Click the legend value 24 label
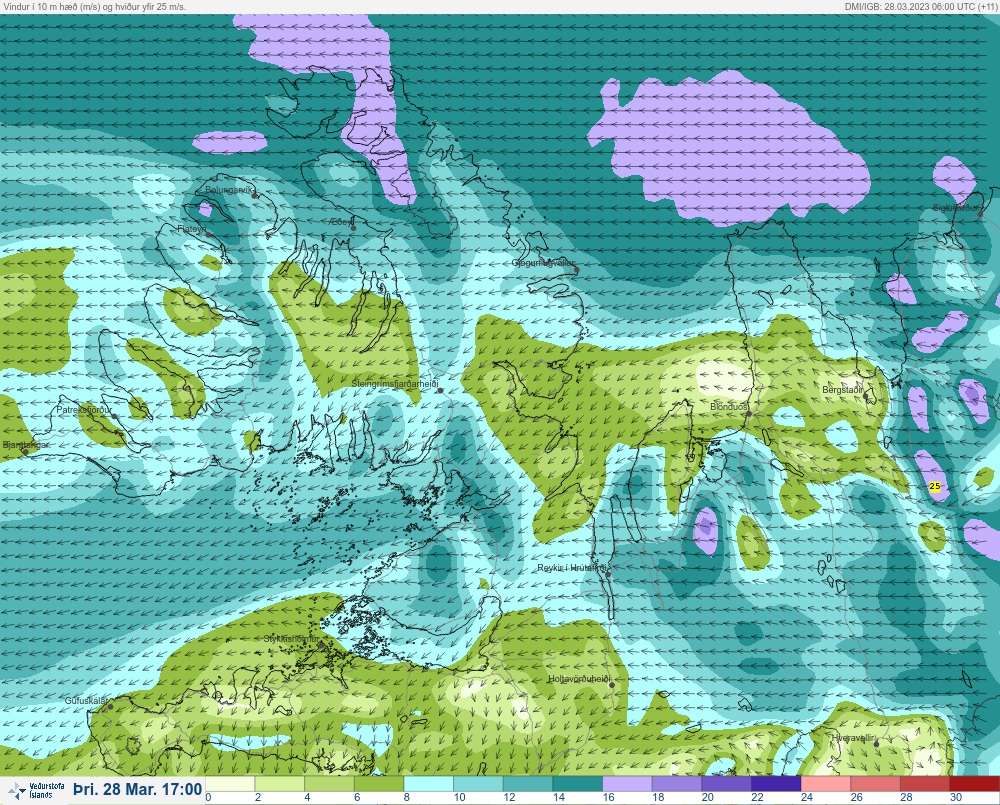The width and height of the screenshot is (1000, 805). (x=807, y=797)
